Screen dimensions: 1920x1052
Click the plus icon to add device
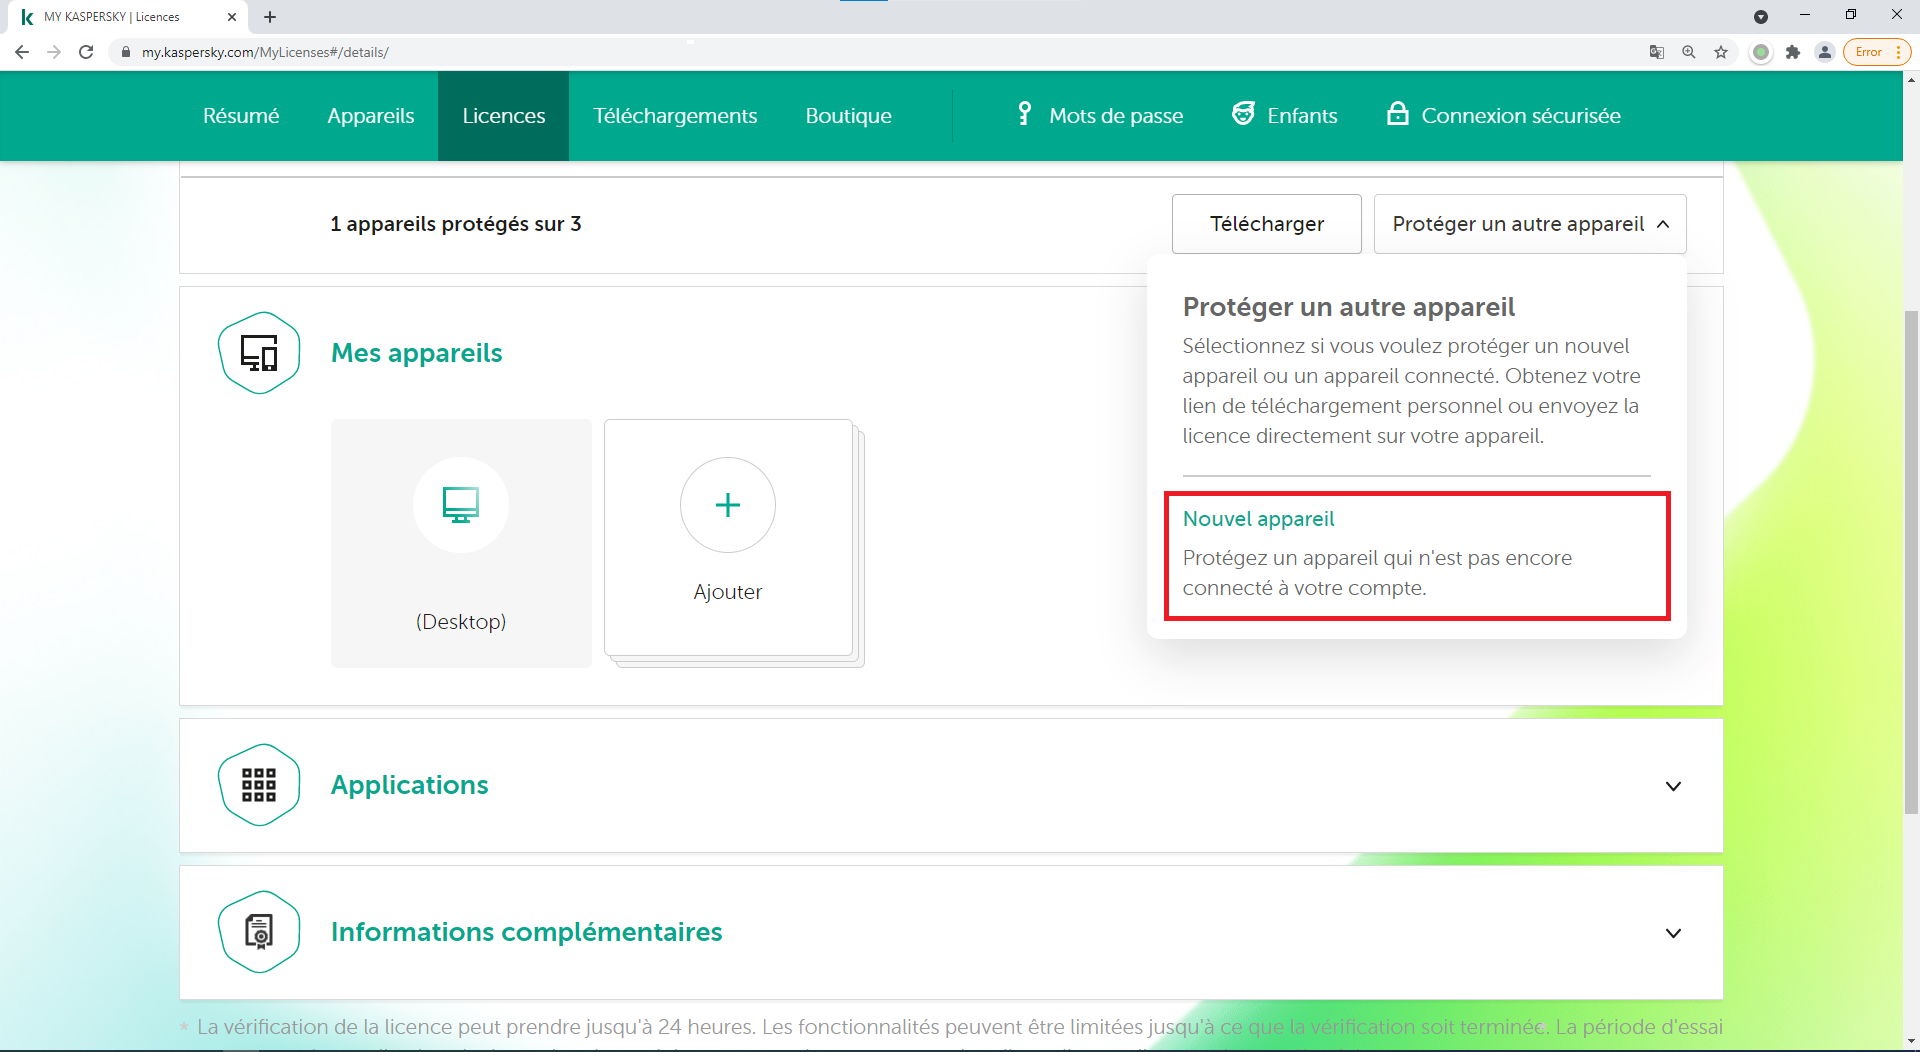coord(728,505)
